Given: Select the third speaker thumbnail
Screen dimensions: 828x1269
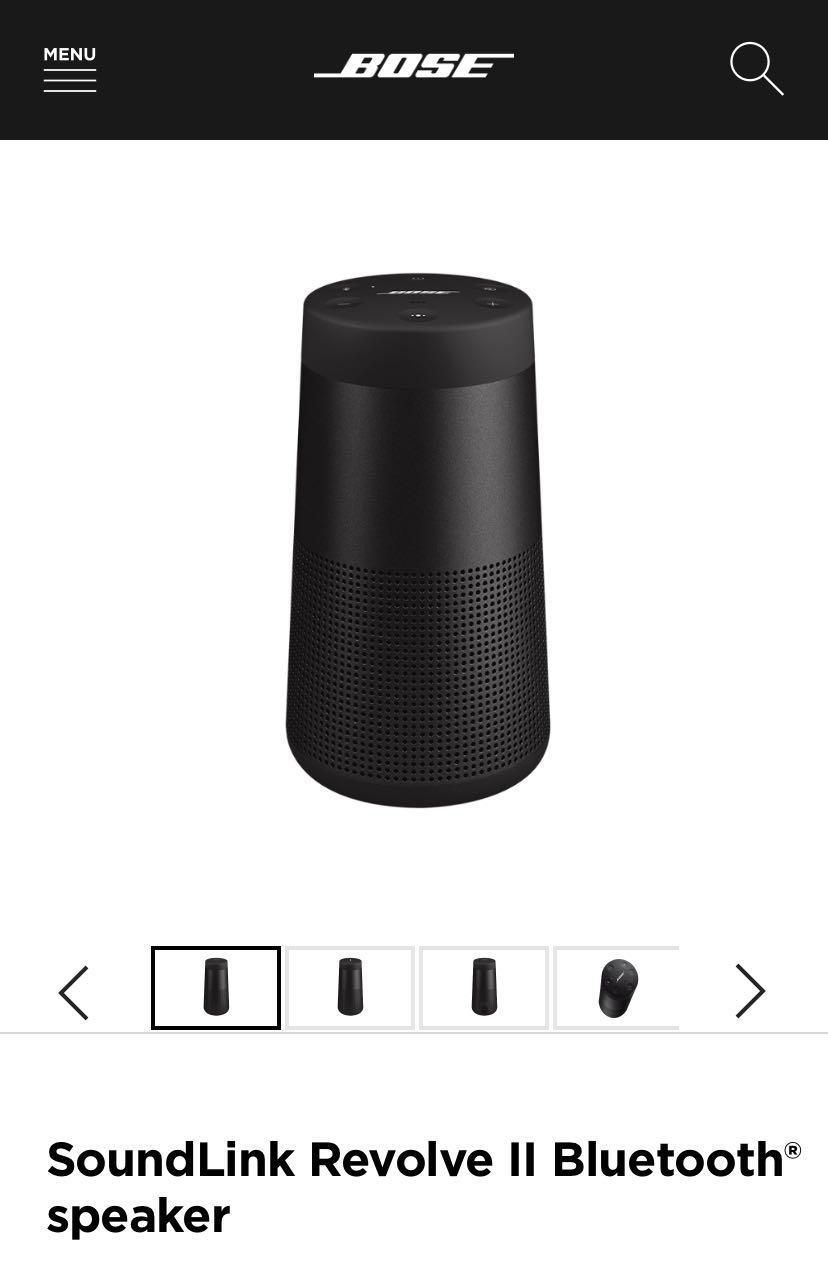Looking at the screenshot, I should 484,988.
